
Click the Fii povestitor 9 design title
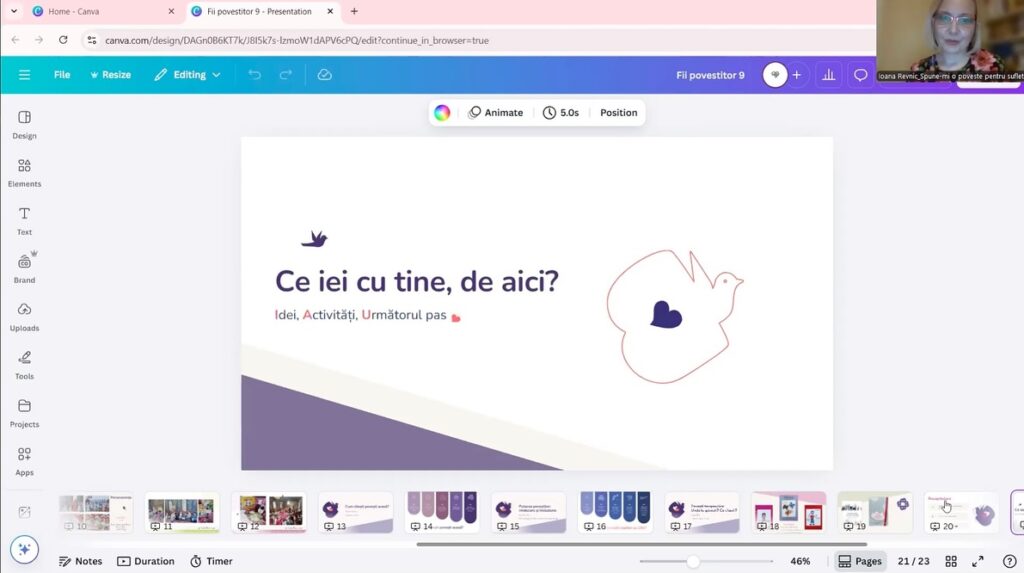(710, 75)
